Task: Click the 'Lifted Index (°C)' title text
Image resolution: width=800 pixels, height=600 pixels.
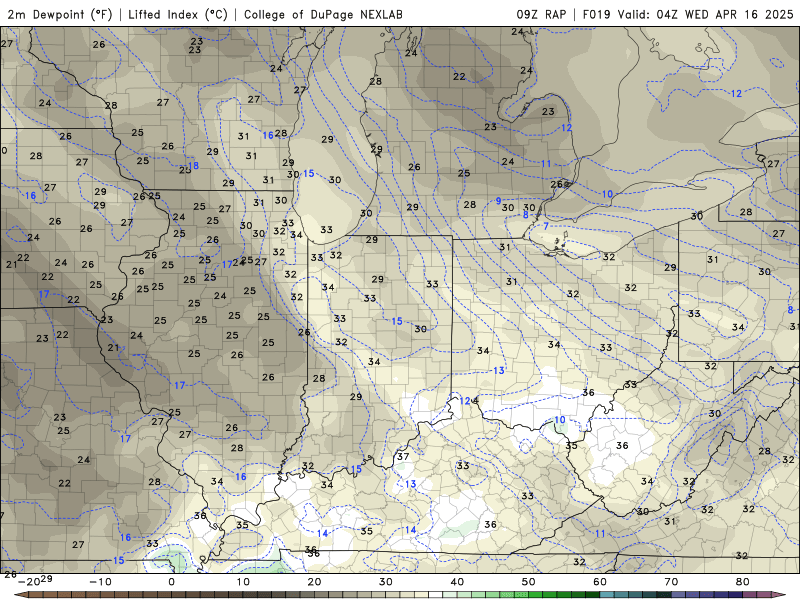Action: click(x=178, y=14)
